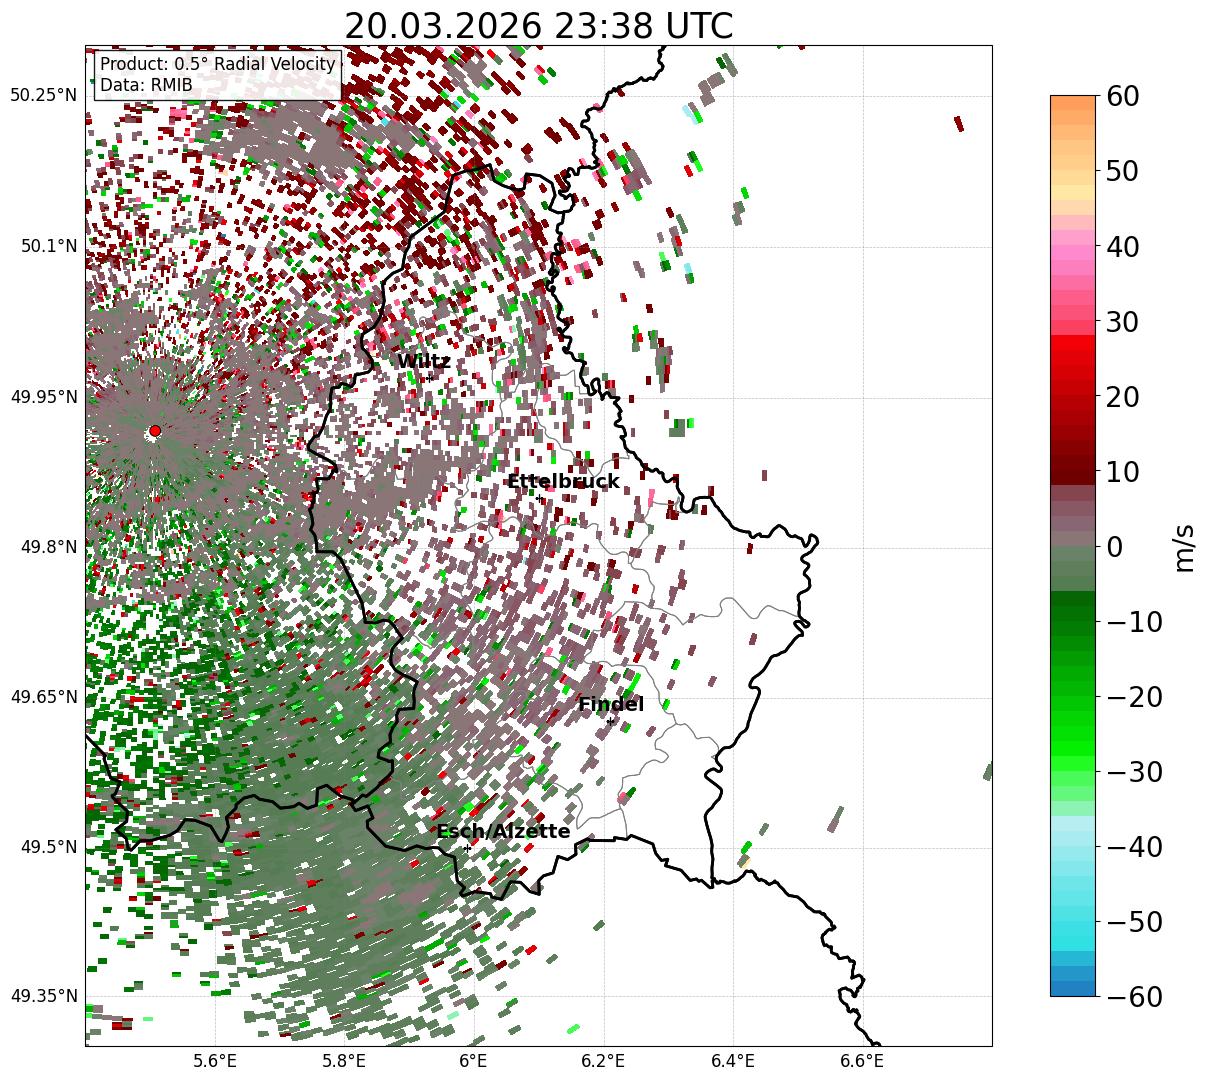Viewport: 1207px width, 1081px height.
Task: Click the colorbar value 20
Action: 1123,397
